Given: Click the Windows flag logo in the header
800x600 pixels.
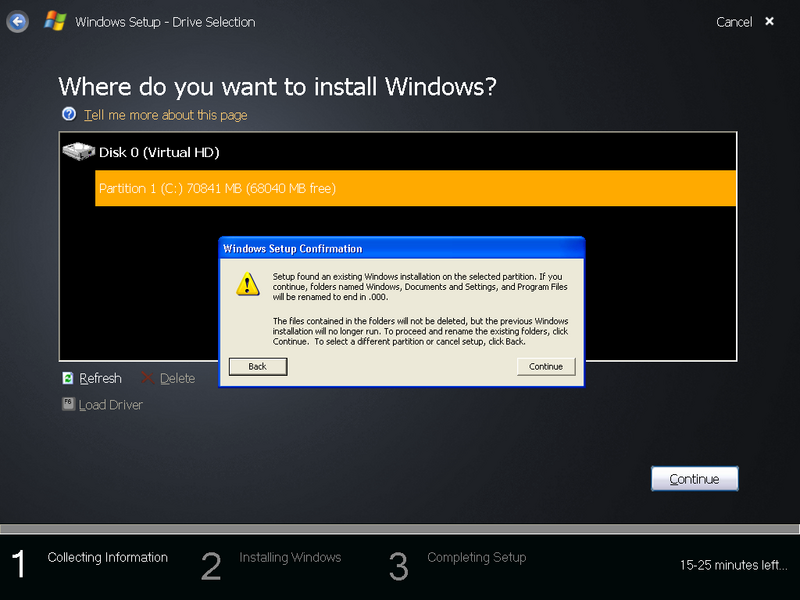Looking at the screenshot, I should tap(55, 21).
